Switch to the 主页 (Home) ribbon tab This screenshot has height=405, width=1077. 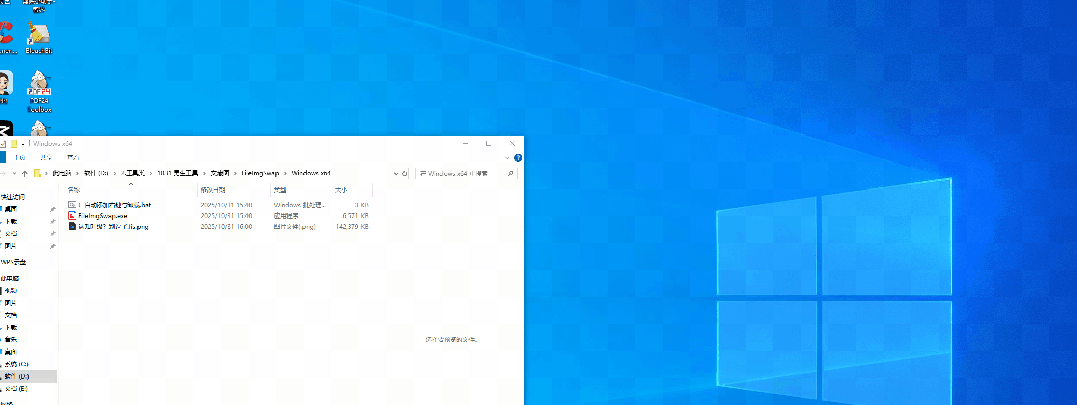pyautogui.click(x=18, y=158)
